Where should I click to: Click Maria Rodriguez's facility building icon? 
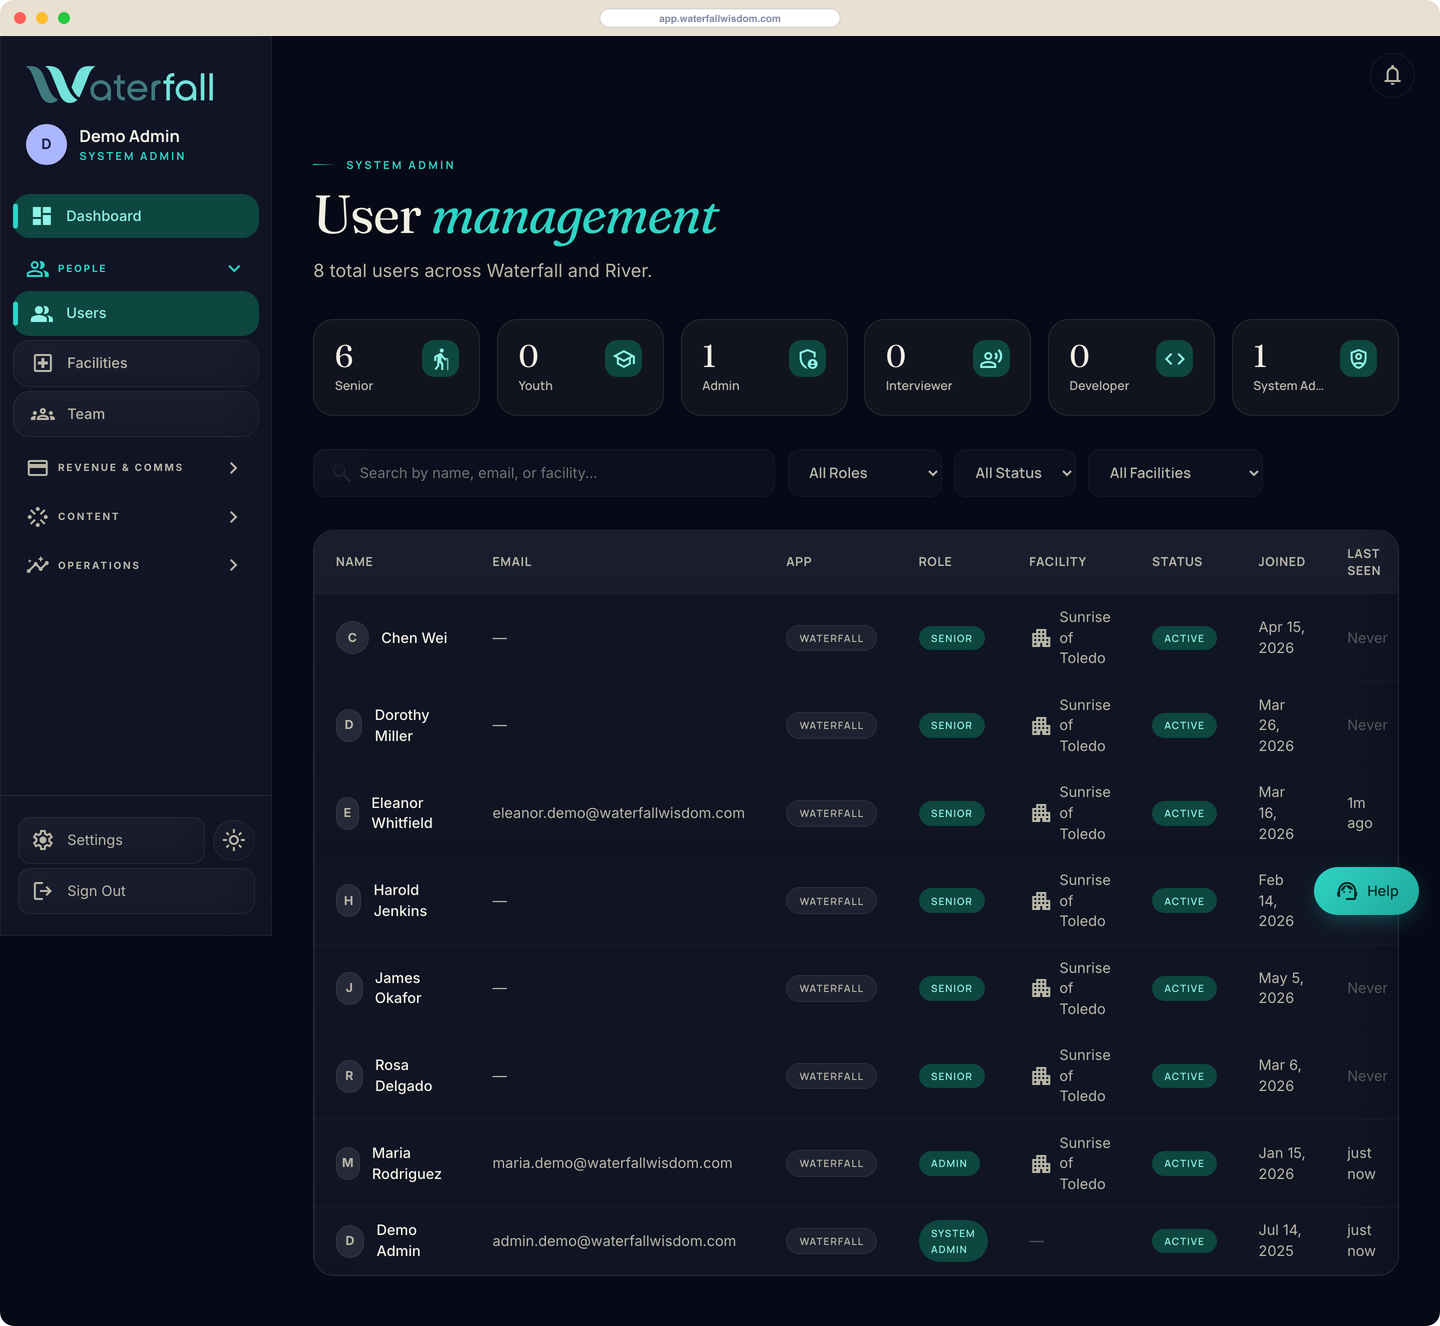click(x=1041, y=1163)
